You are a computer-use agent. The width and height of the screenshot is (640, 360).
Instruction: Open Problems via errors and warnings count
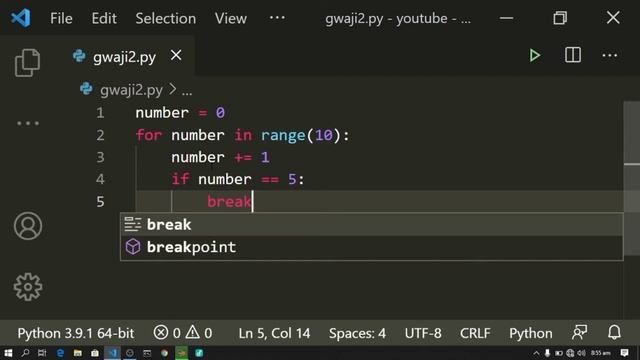pyautogui.click(x=183, y=333)
